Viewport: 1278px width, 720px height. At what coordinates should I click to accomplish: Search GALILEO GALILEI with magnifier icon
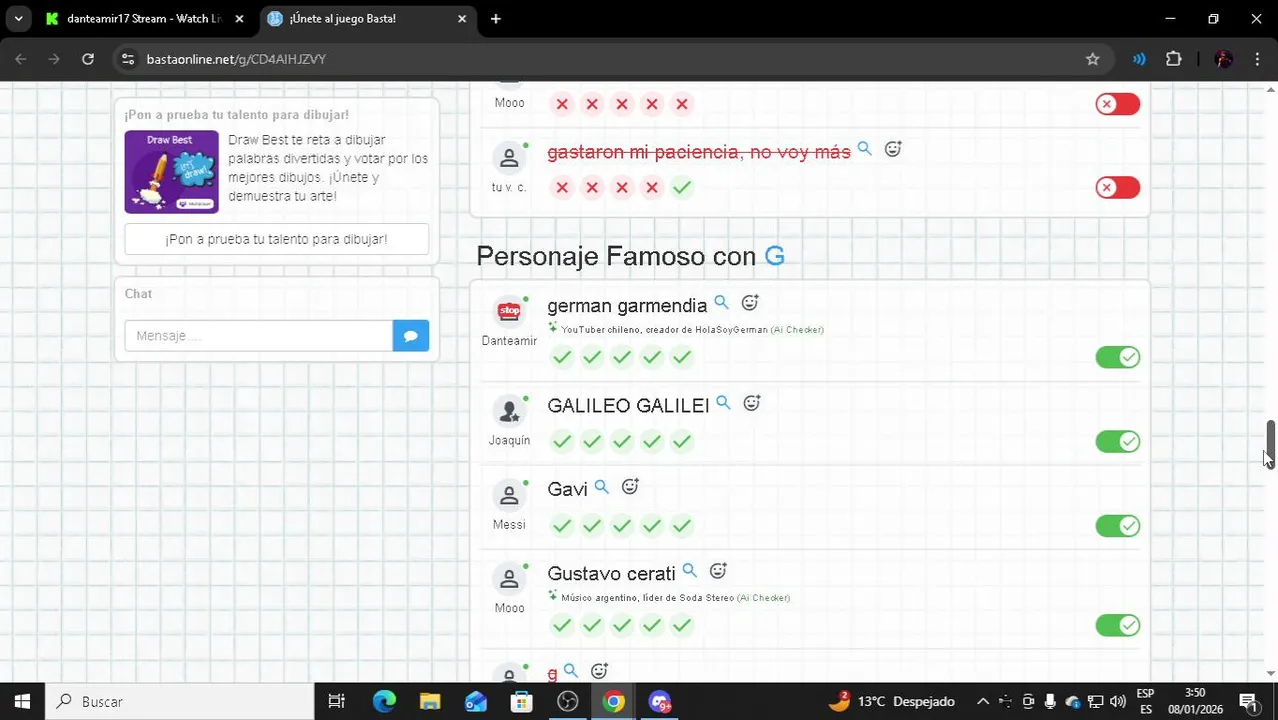[x=723, y=403]
